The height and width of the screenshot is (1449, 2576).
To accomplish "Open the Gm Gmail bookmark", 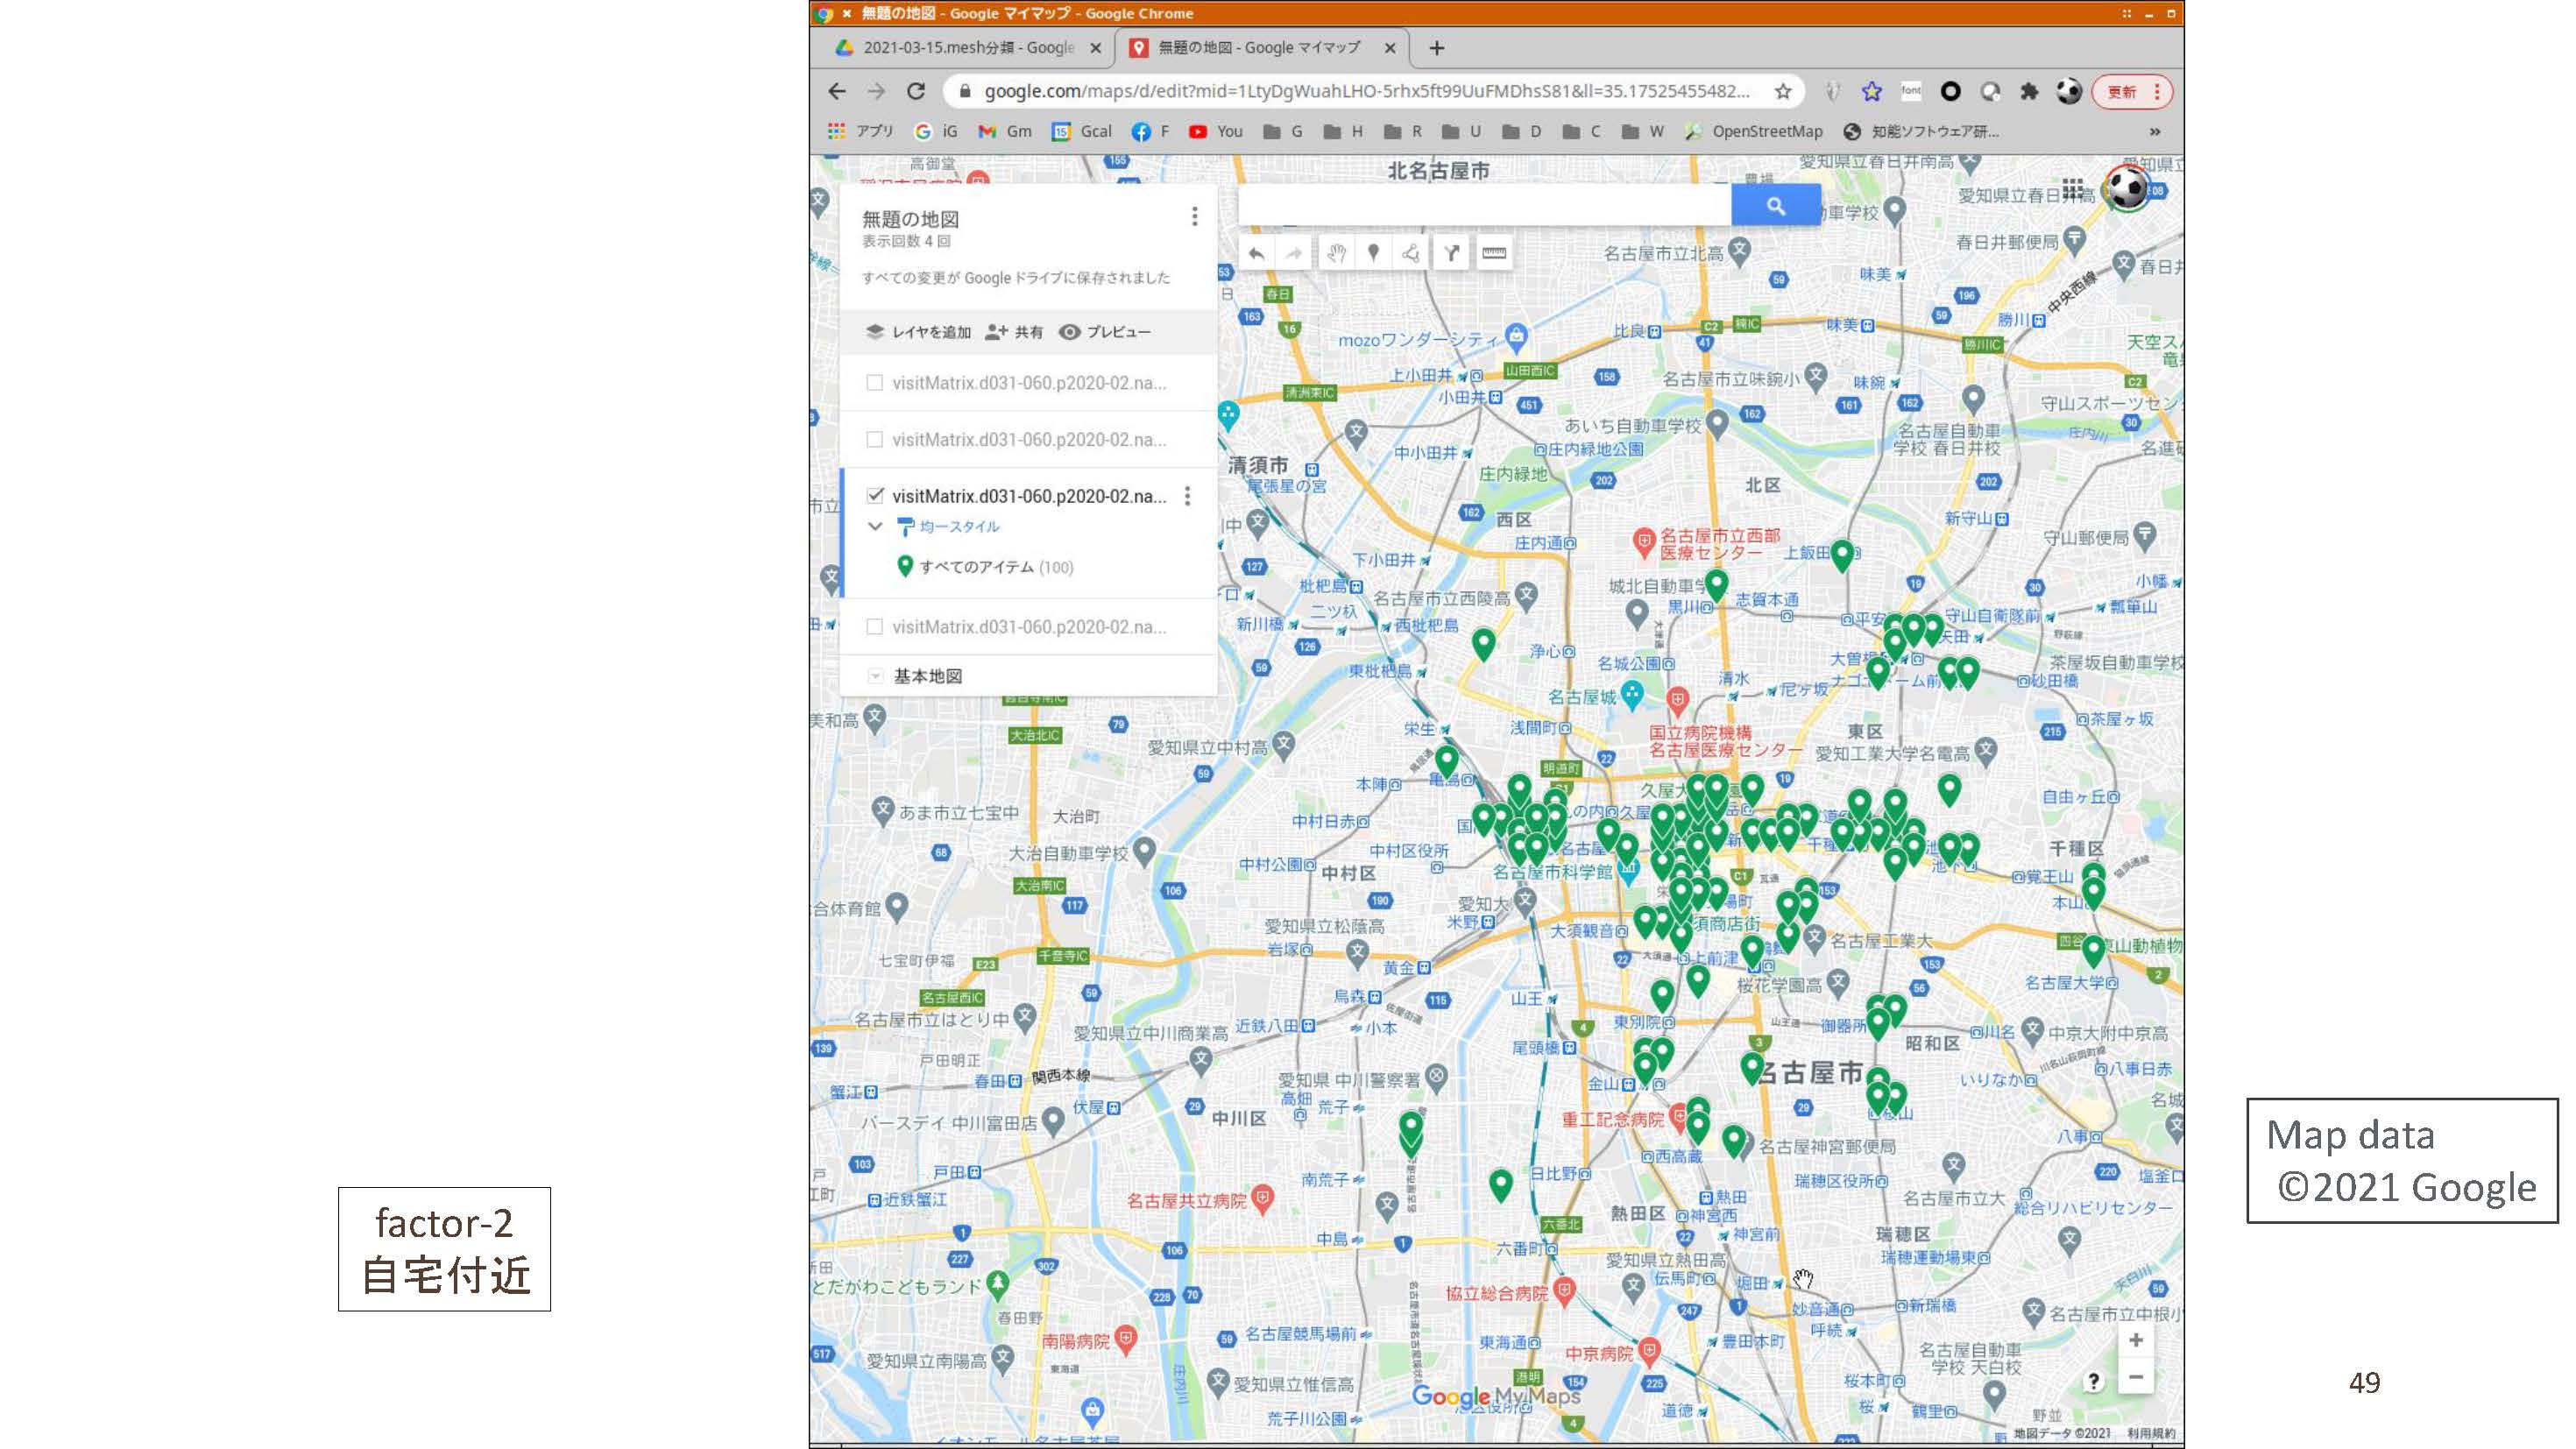I will pyautogui.click(x=1005, y=131).
